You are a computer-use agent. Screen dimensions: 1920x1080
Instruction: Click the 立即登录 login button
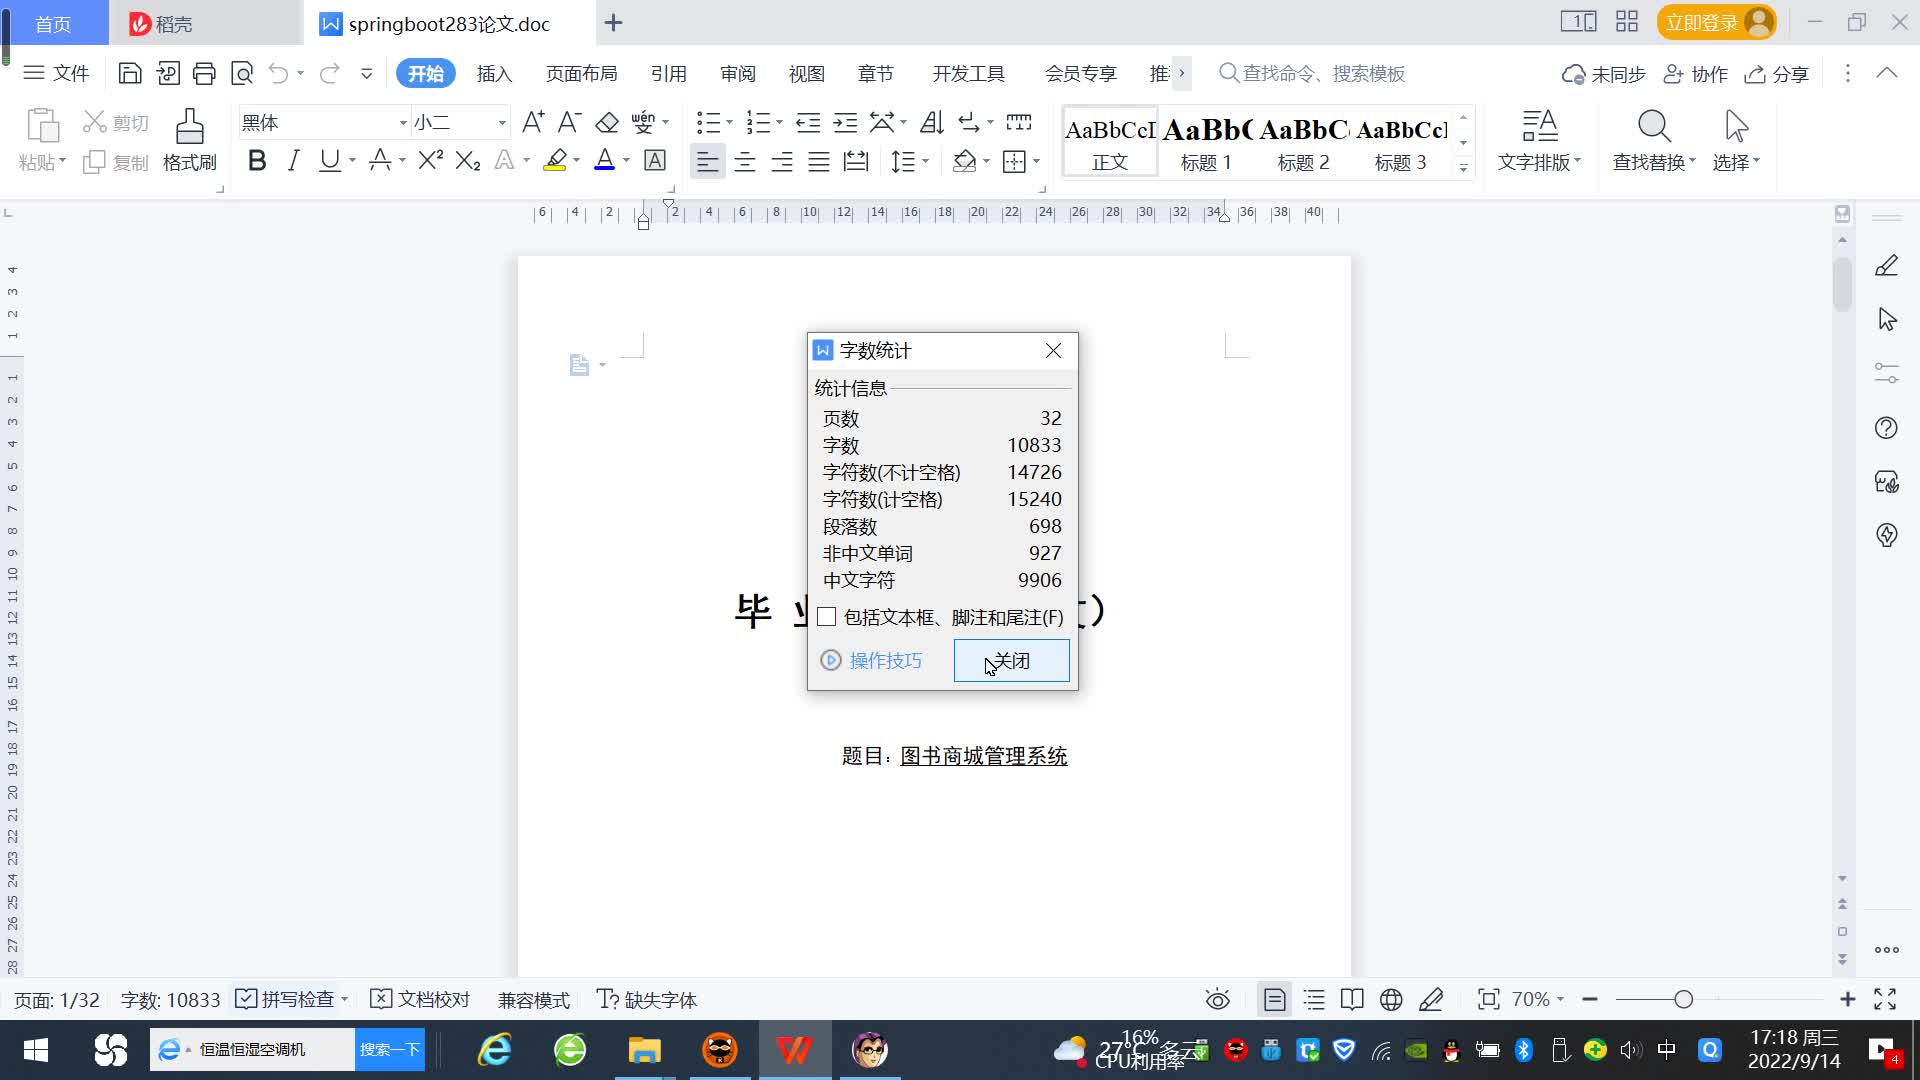tap(1716, 22)
